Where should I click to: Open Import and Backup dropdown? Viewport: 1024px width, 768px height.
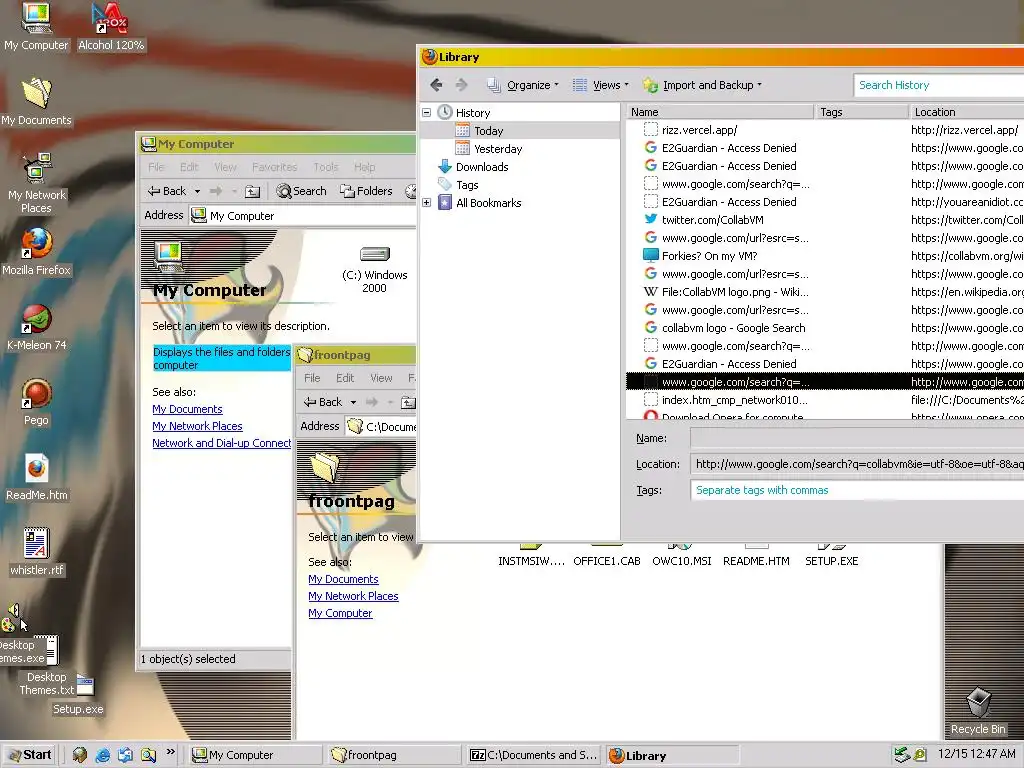703,85
